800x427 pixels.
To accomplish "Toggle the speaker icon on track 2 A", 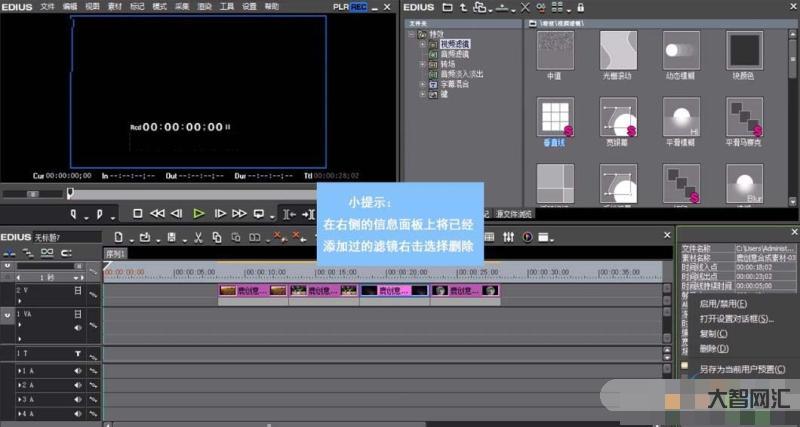I will (x=77, y=384).
